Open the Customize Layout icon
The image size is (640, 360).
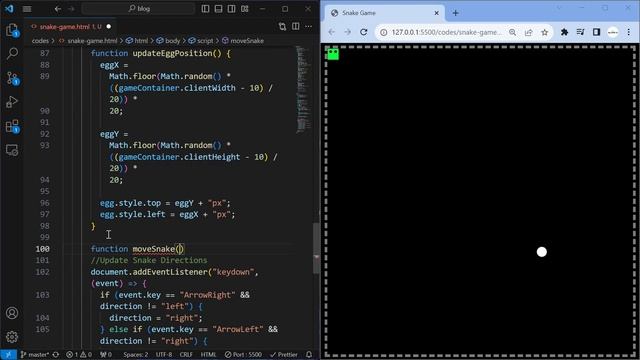(244, 9)
